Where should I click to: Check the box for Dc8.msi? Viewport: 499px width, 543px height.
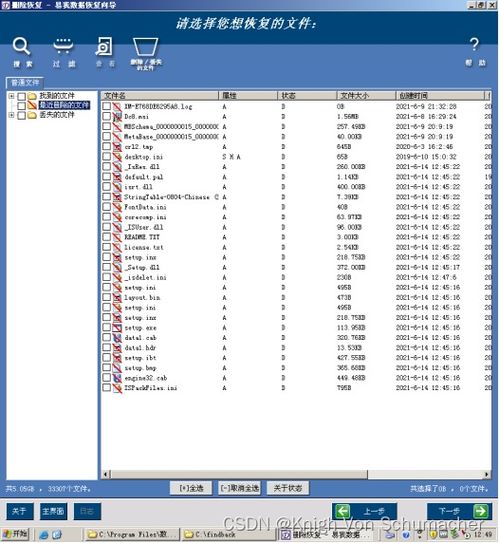click(107, 116)
